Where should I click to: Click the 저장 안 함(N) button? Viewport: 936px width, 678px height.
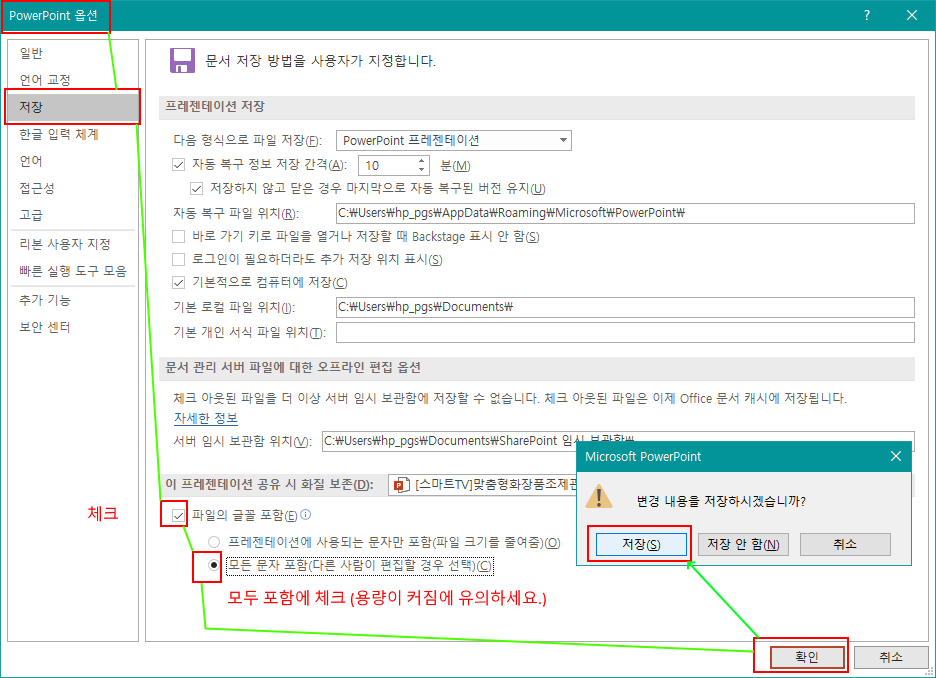(743, 544)
